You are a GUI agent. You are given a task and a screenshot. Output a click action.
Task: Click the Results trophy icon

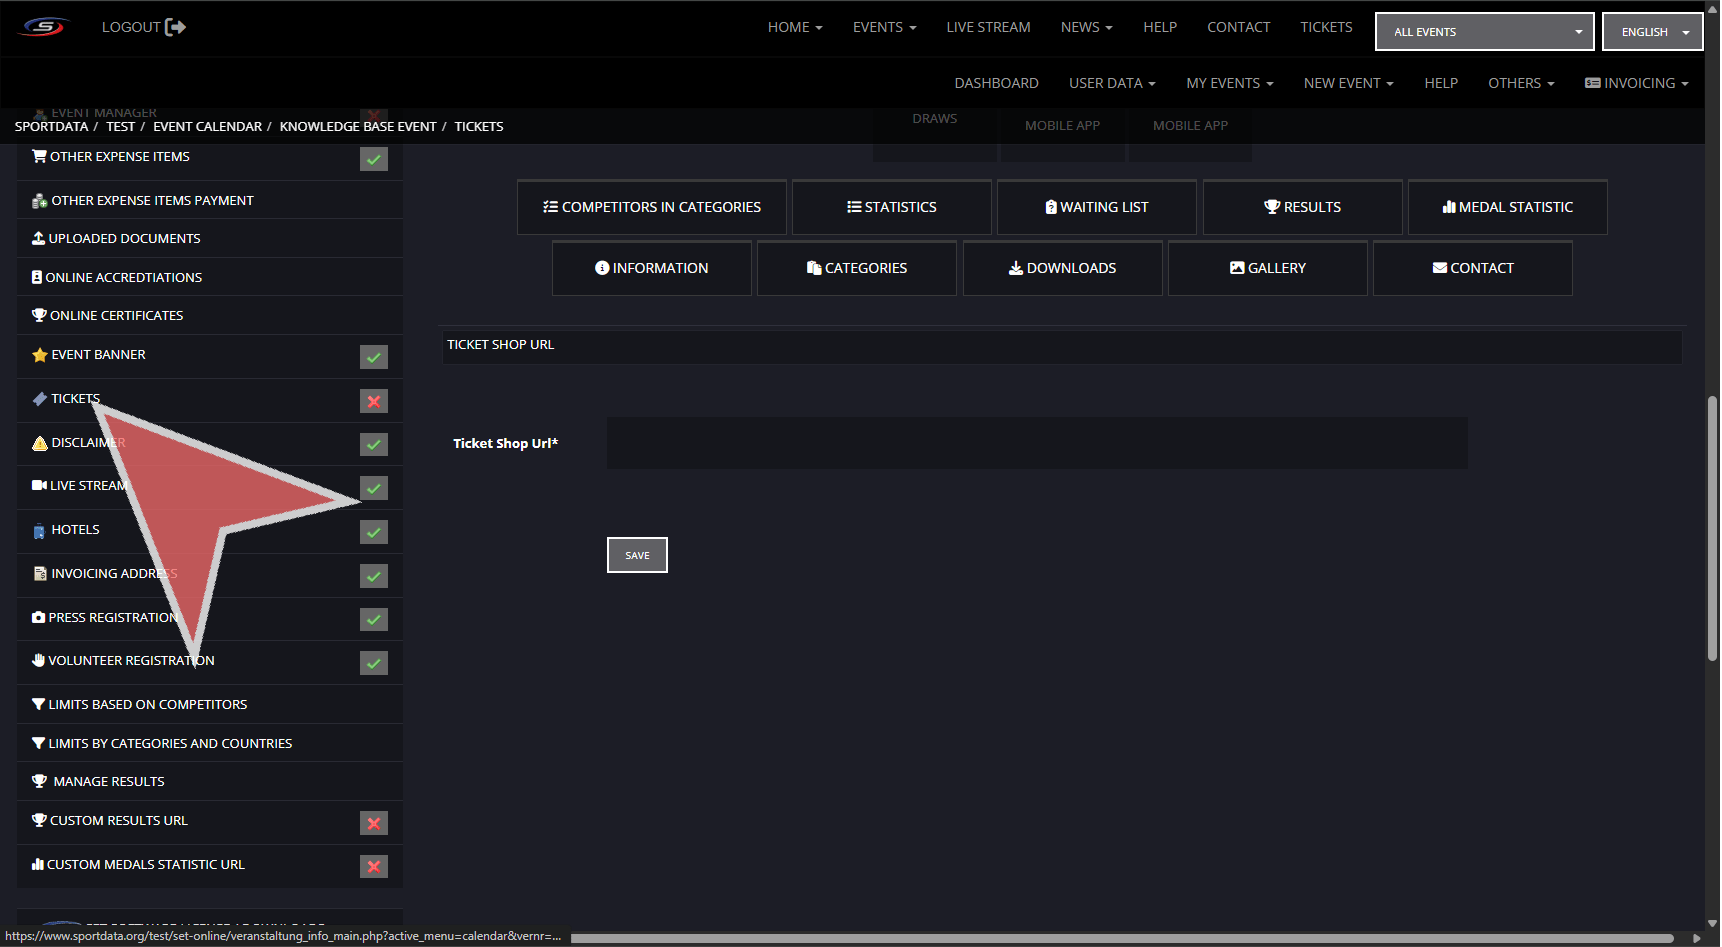(1272, 207)
